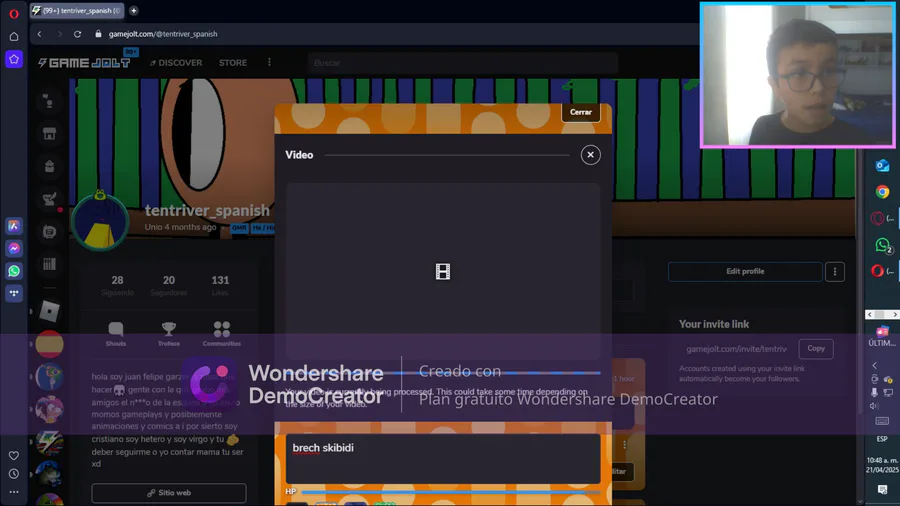Focus the brech skibidi text box
The image size is (900, 506).
click(x=443, y=458)
